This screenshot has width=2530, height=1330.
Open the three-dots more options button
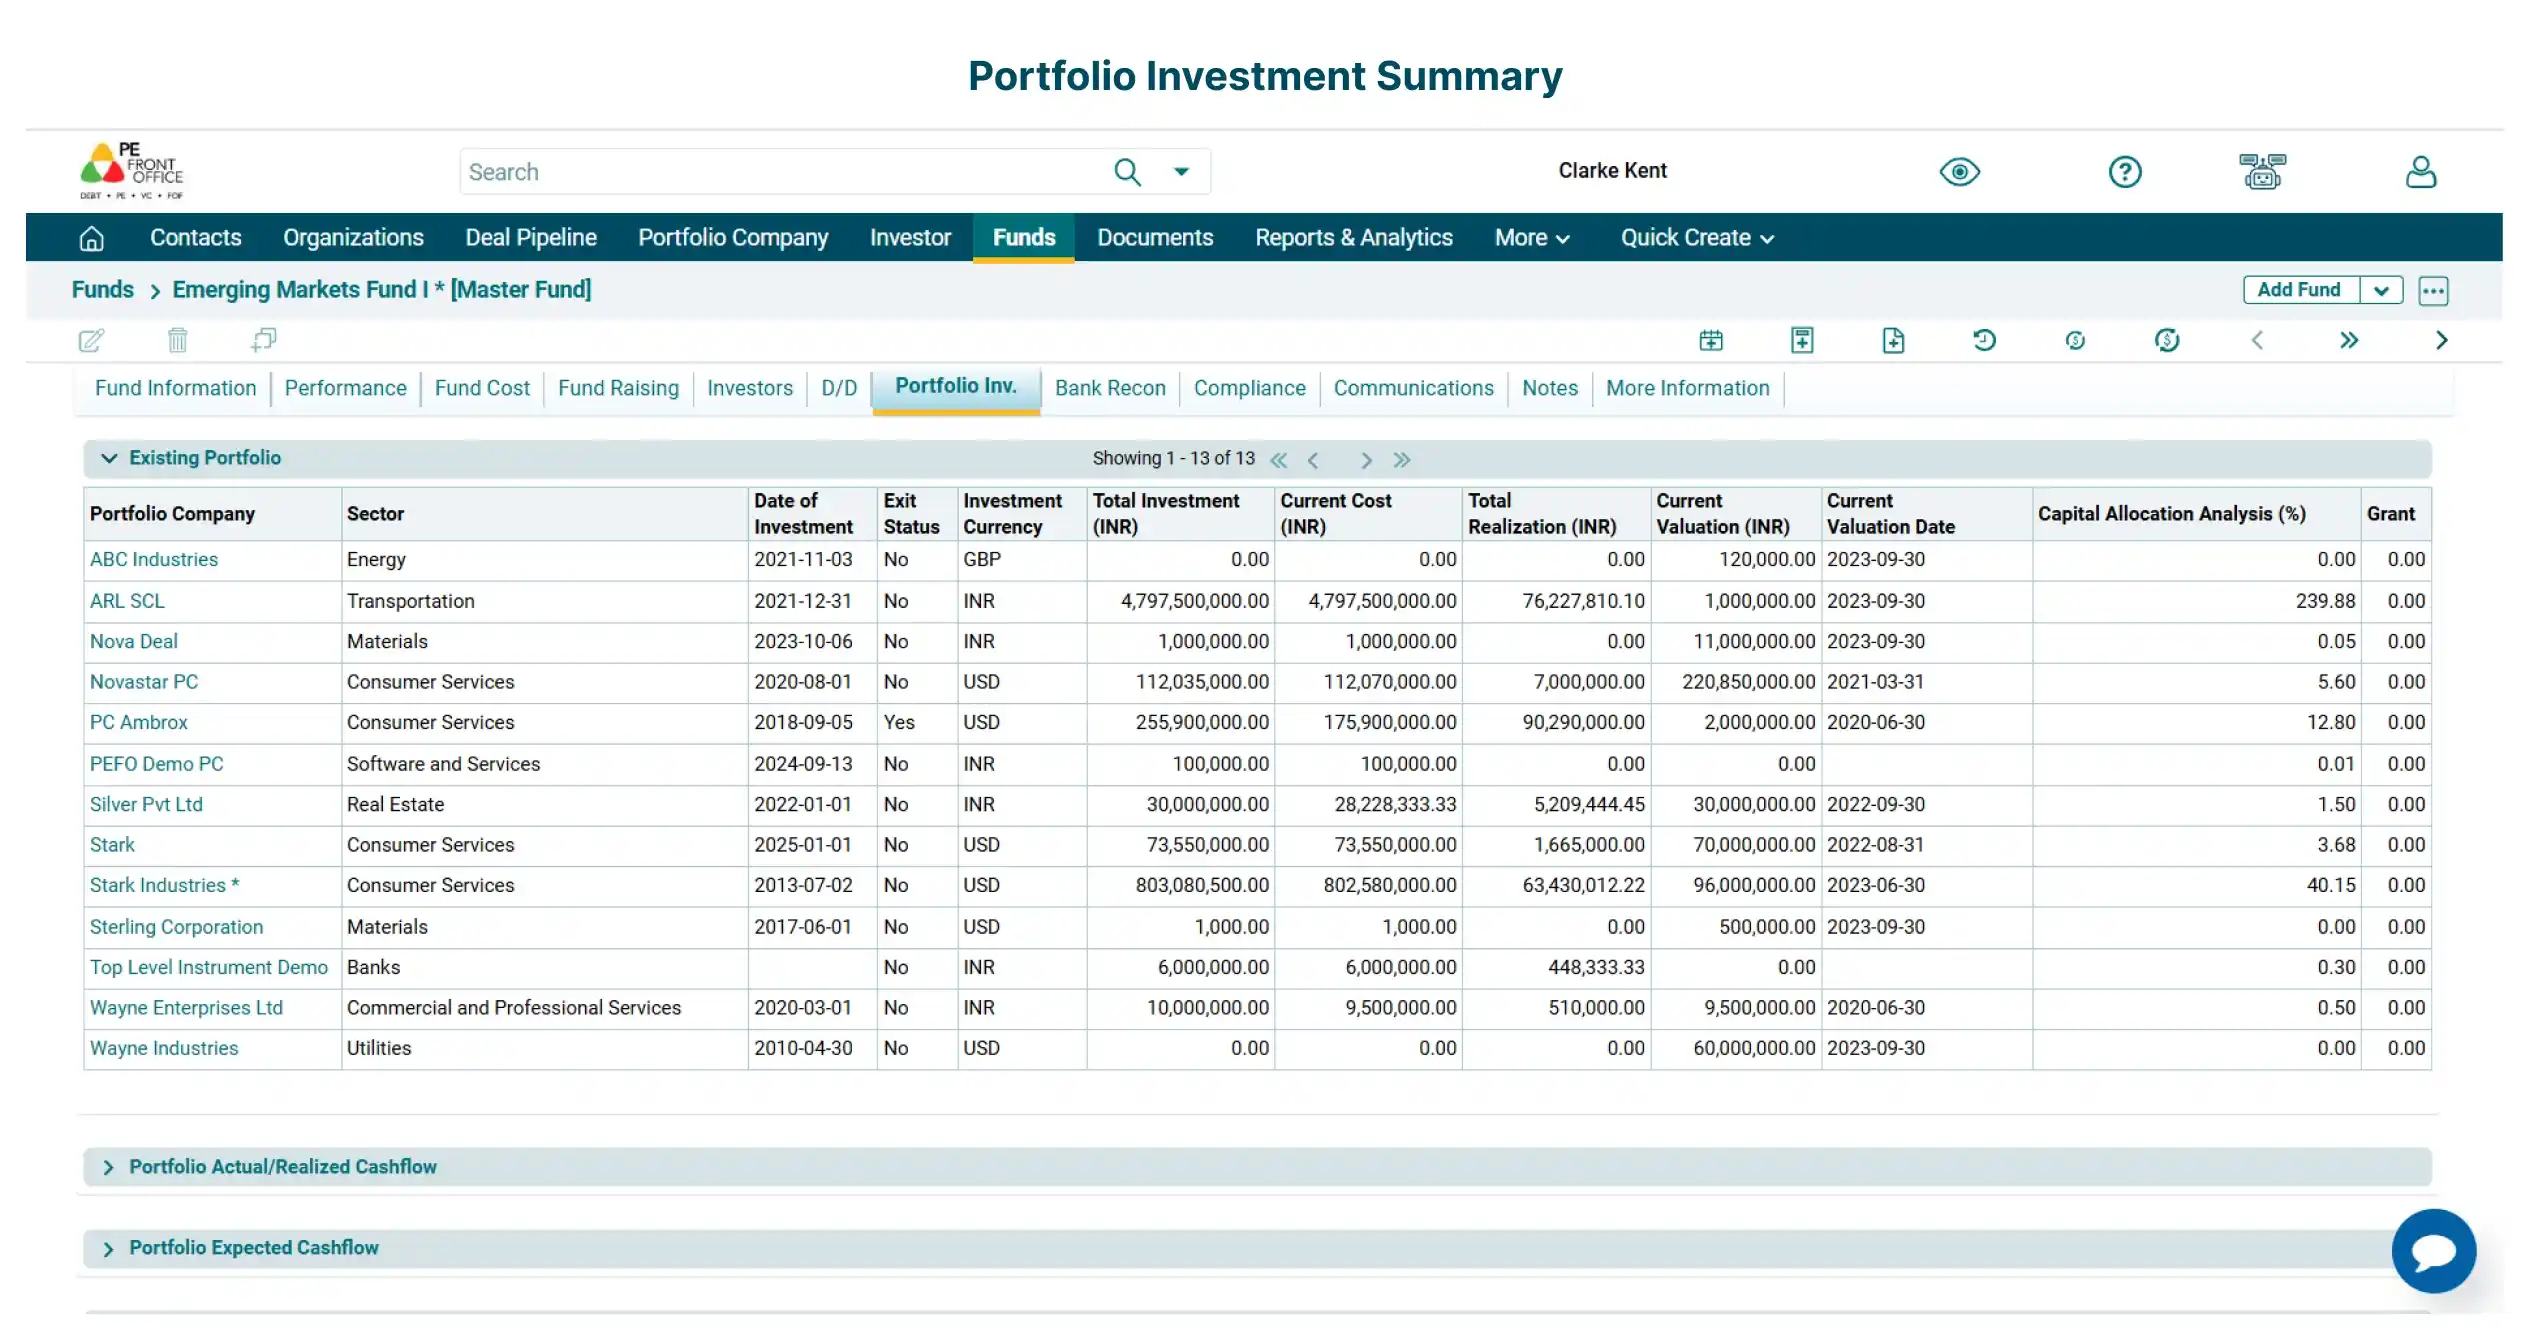pos(2433,291)
